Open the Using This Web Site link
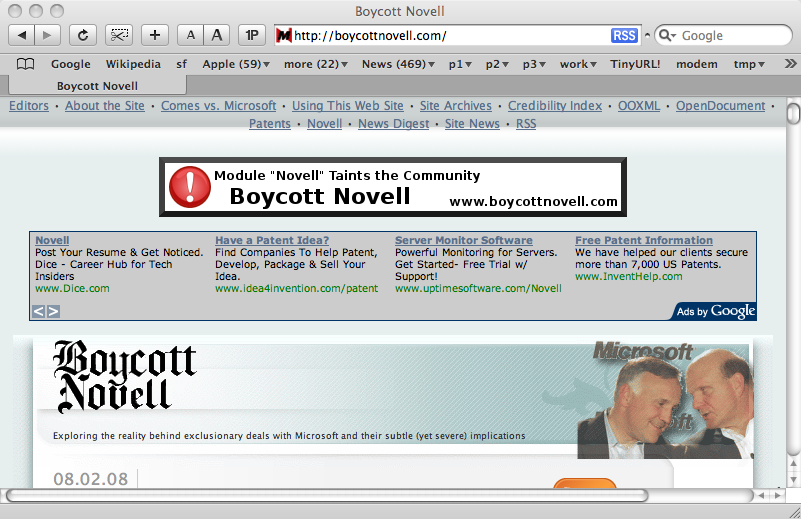 348,106
